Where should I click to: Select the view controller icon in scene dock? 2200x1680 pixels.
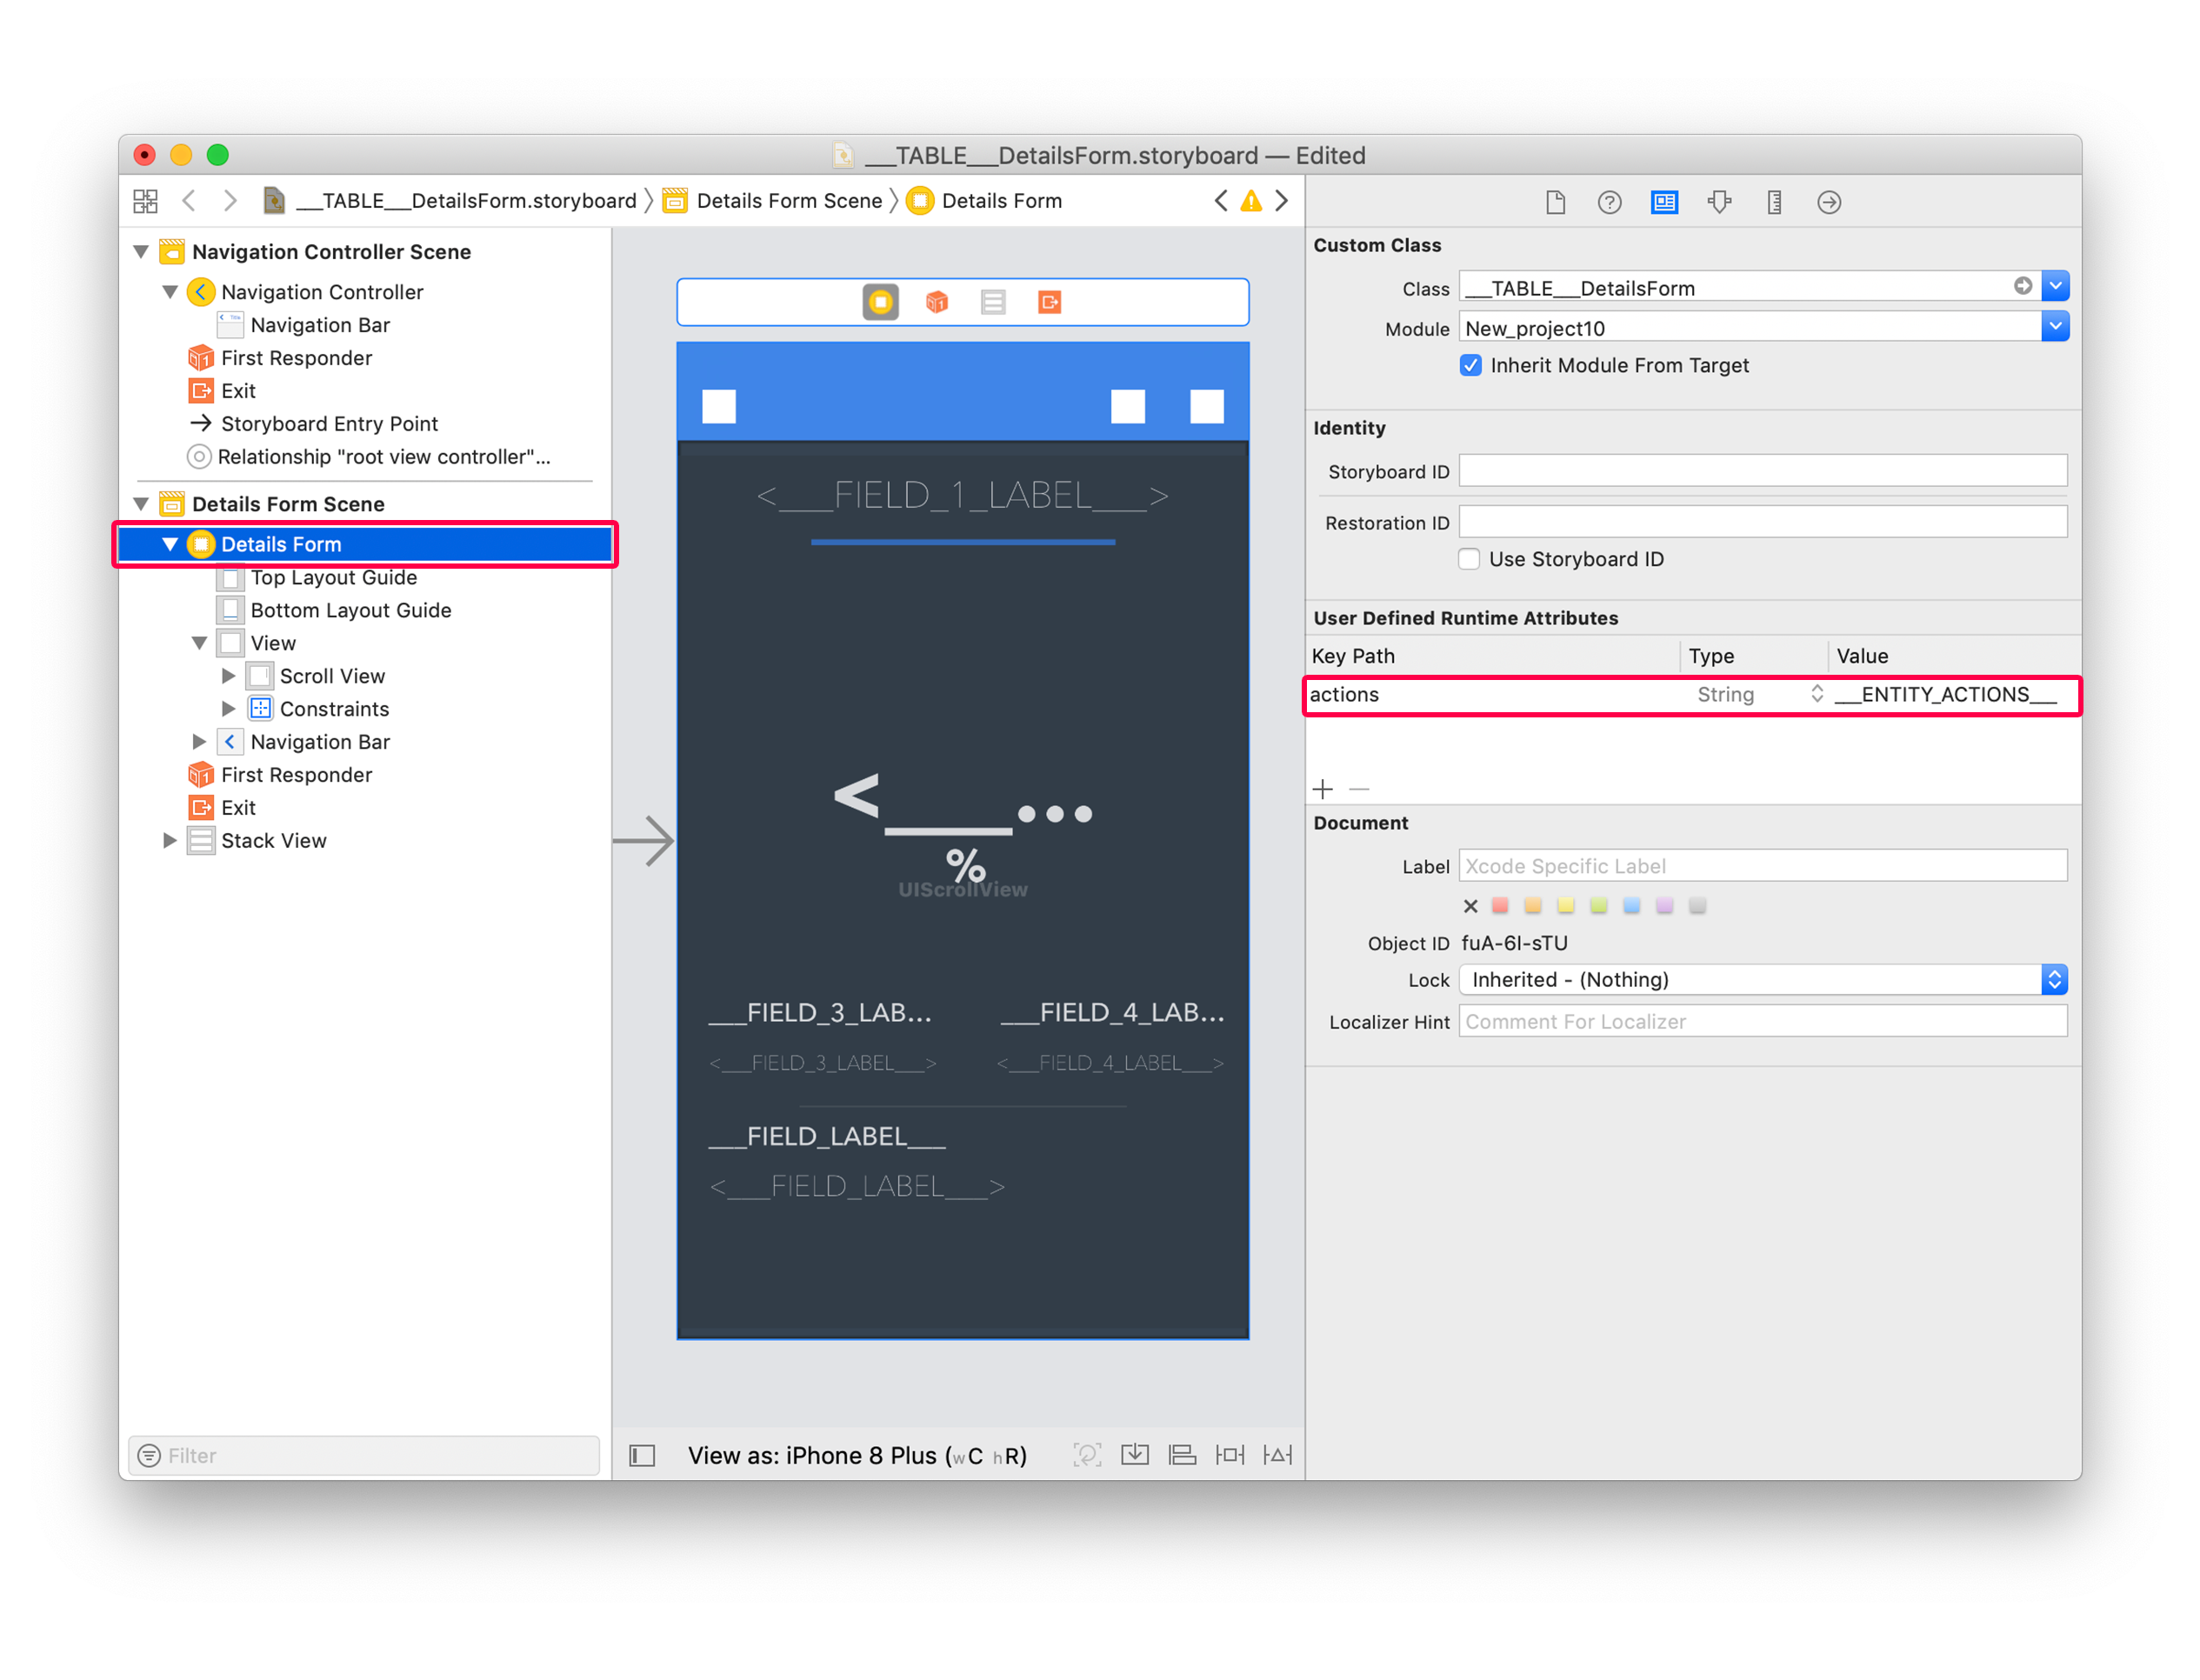pos(880,302)
